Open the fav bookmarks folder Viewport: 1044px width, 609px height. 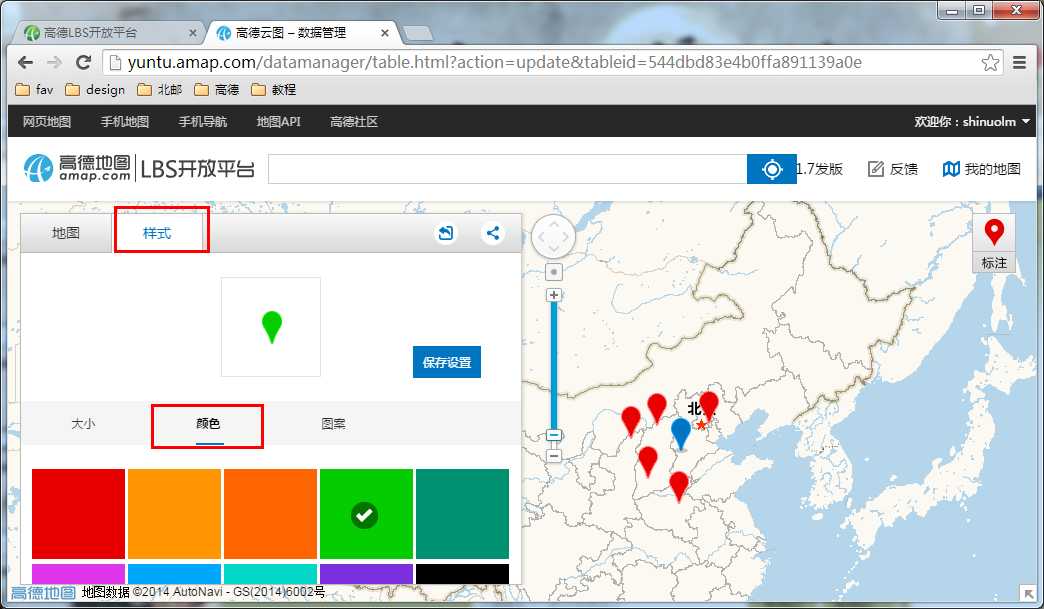(x=35, y=89)
